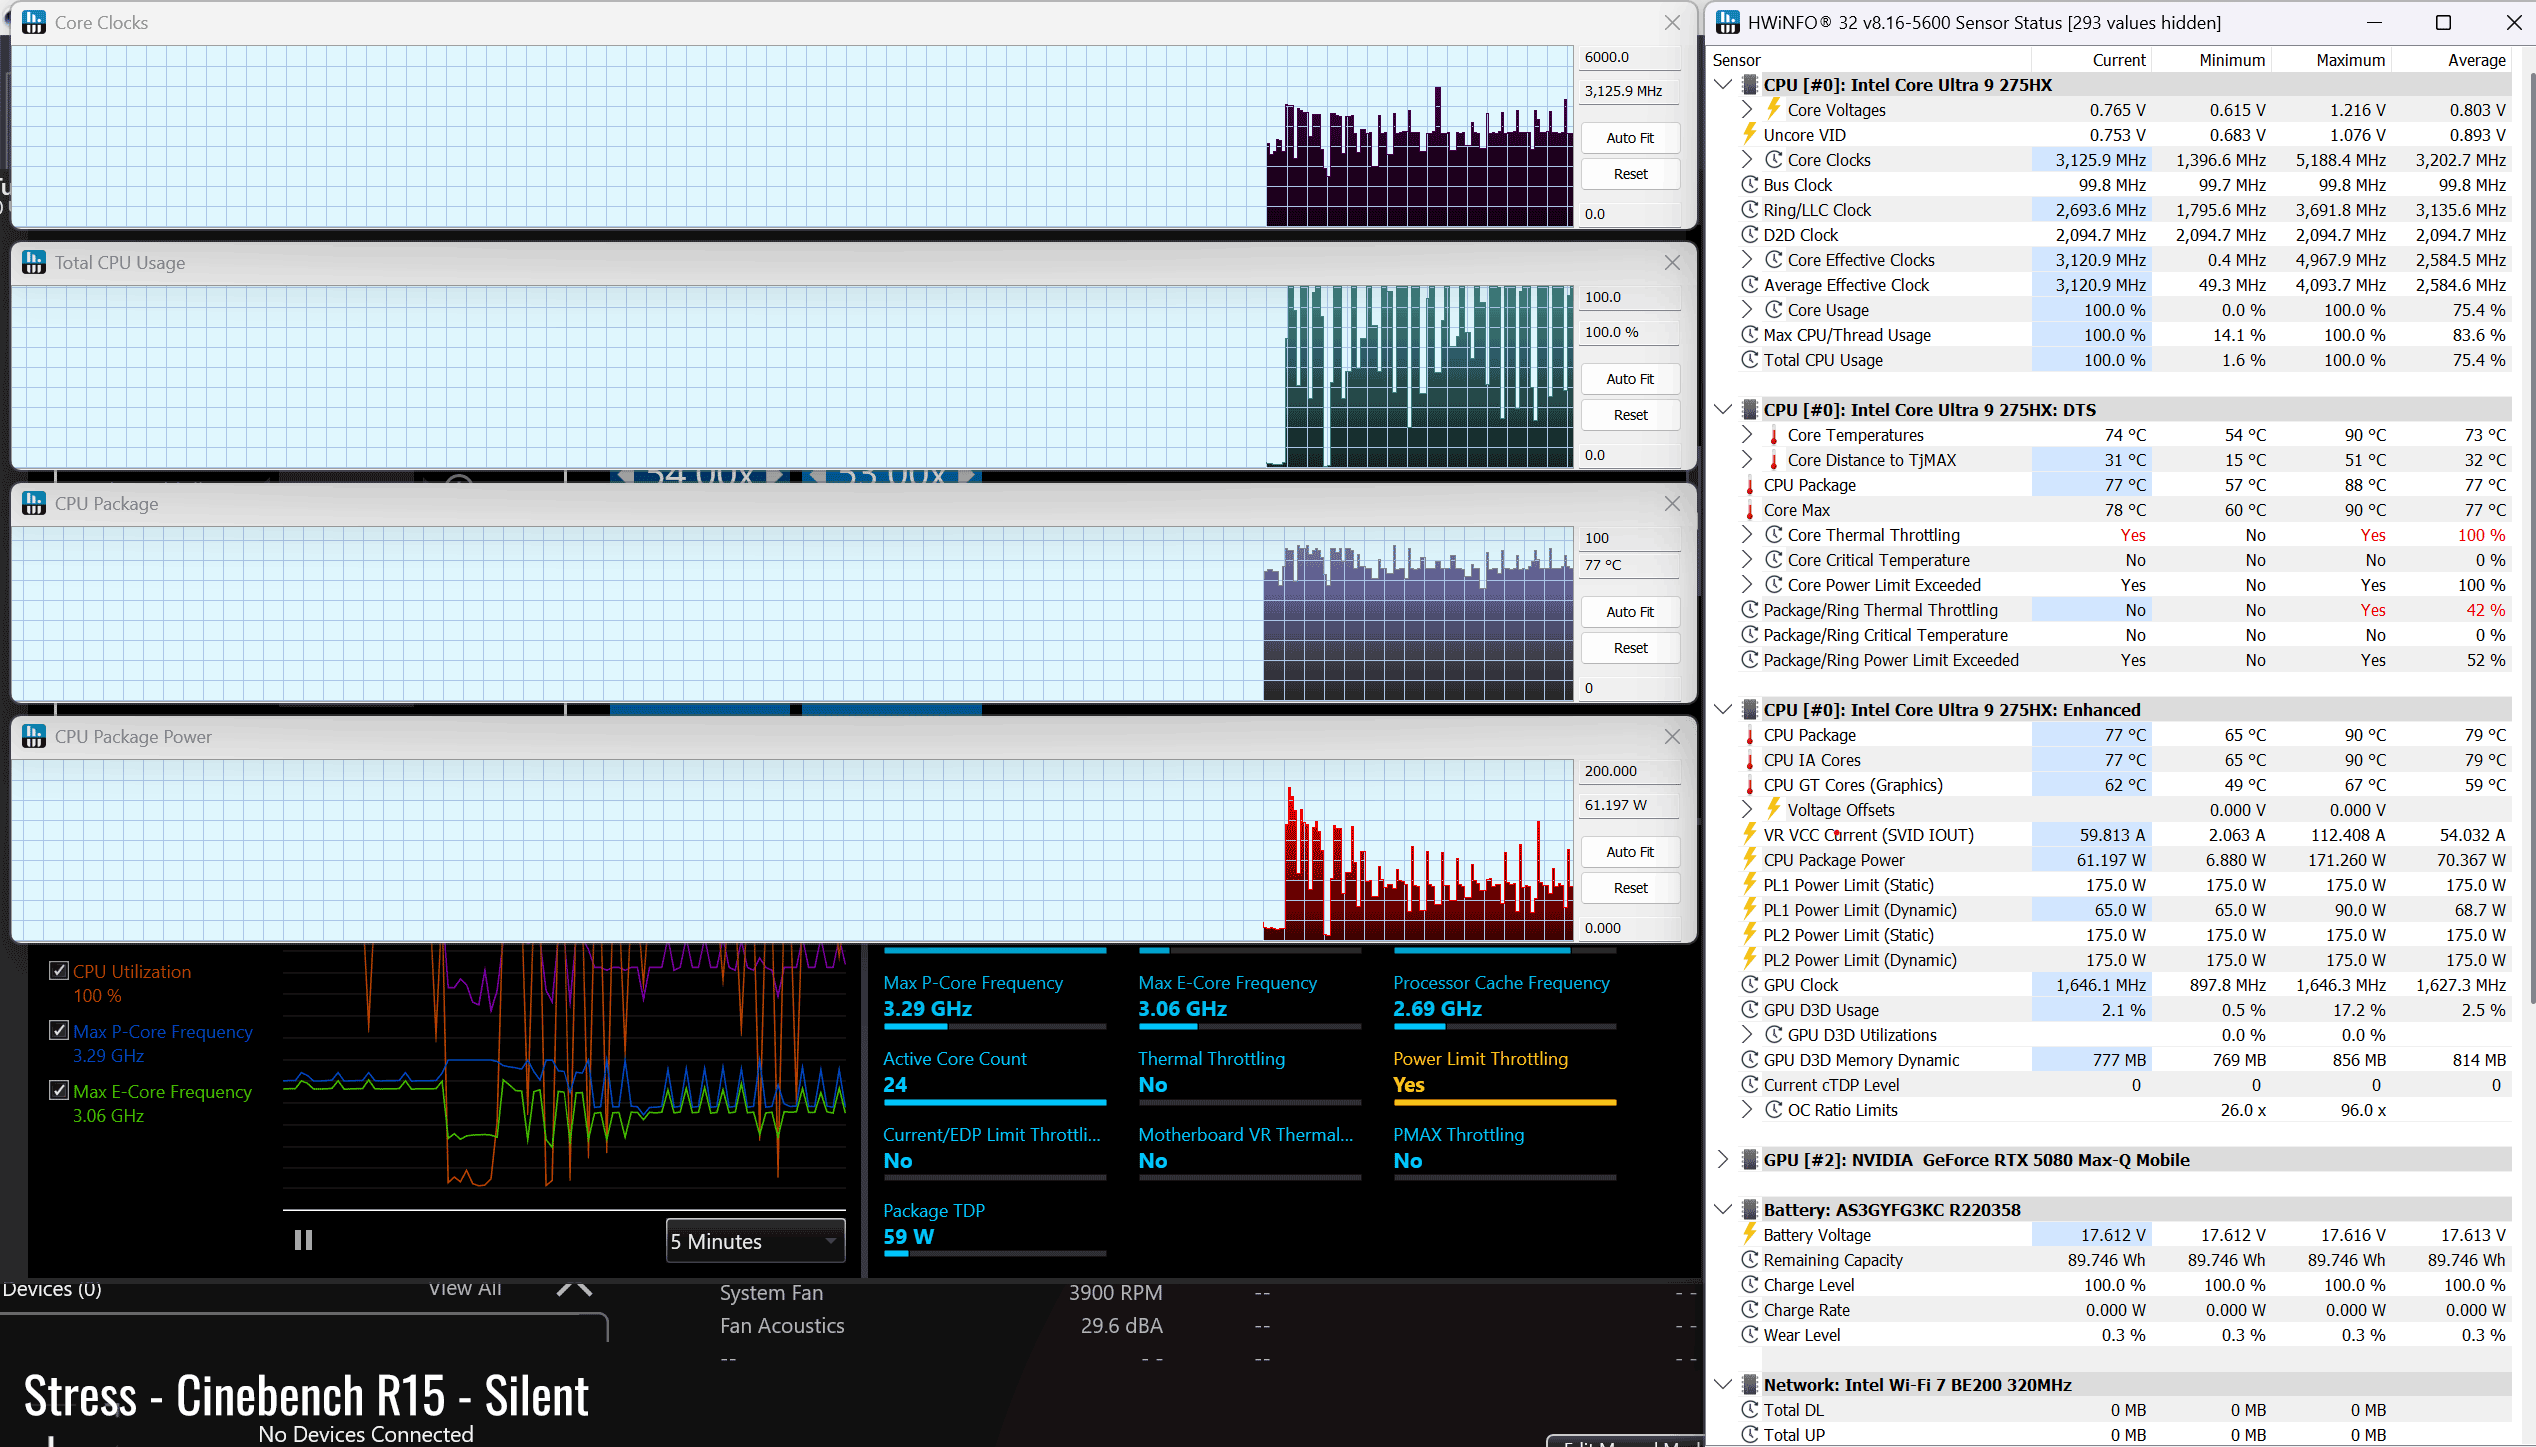Click the lightning icon beside Uncore VID

click(x=1750, y=134)
